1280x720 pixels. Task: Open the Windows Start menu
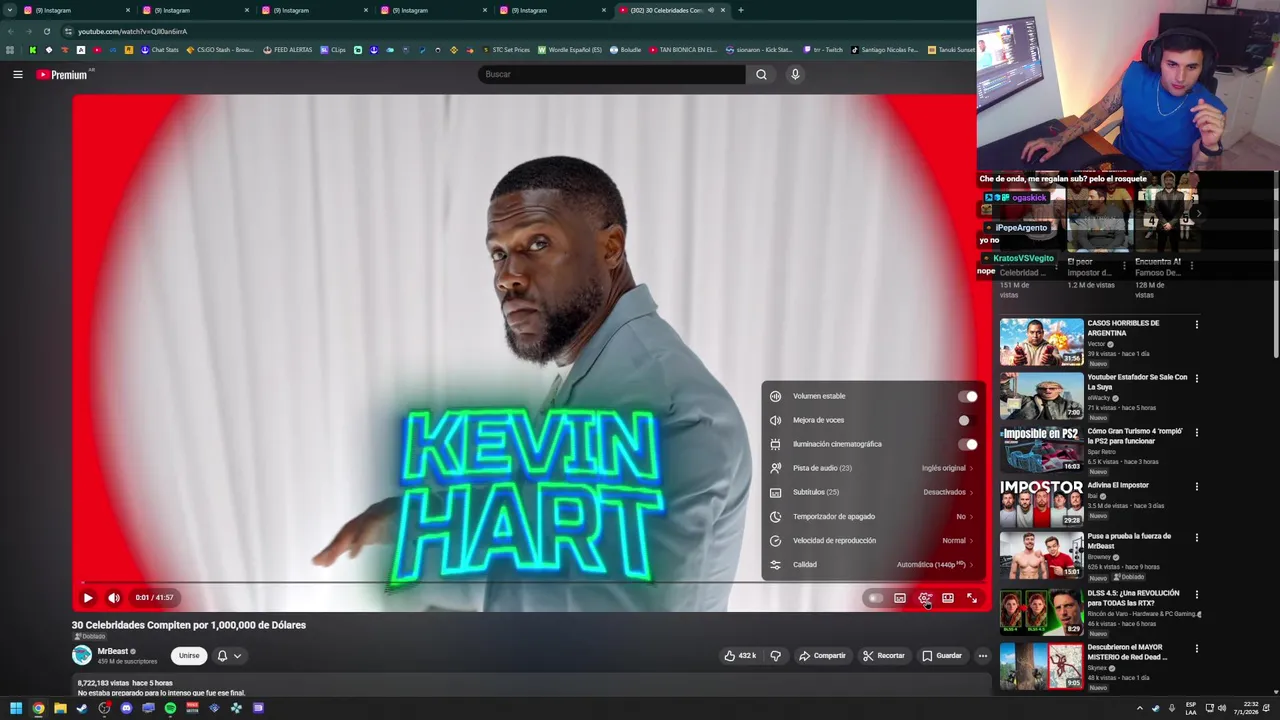15,708
